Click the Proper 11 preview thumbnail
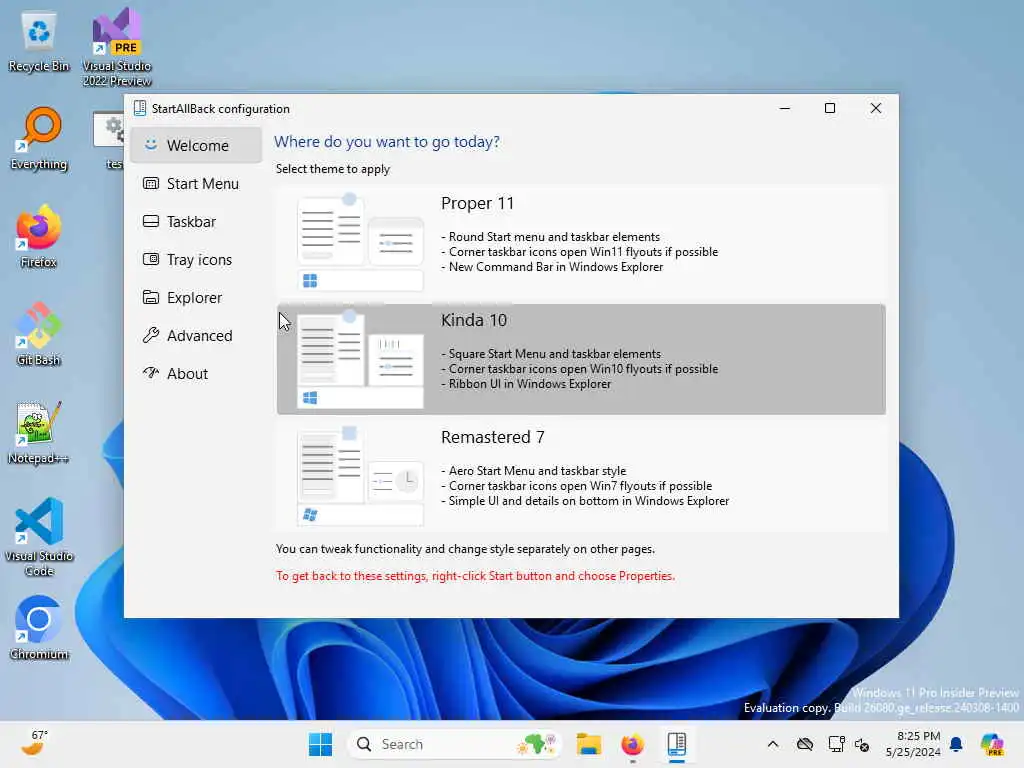The width and height of the screenshot is (1024, 768). (360, 242)
